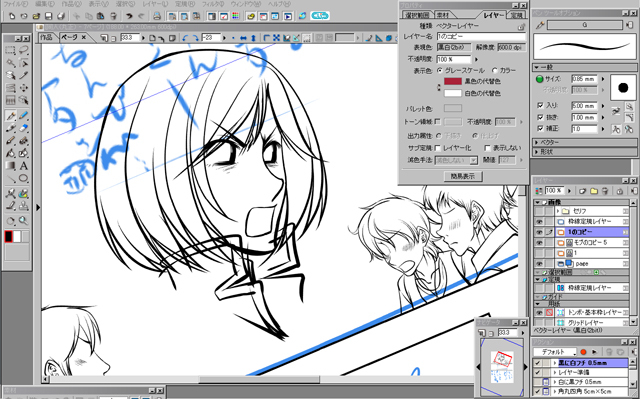Toggle the 入り checkbox
Image resolution: width=640 pixels, height=399 pixels.
coord(540,105)
